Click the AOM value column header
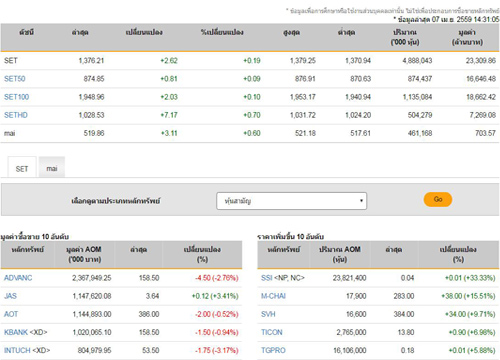This screenshot has width=500, height=360. click(x=84, y=254)
